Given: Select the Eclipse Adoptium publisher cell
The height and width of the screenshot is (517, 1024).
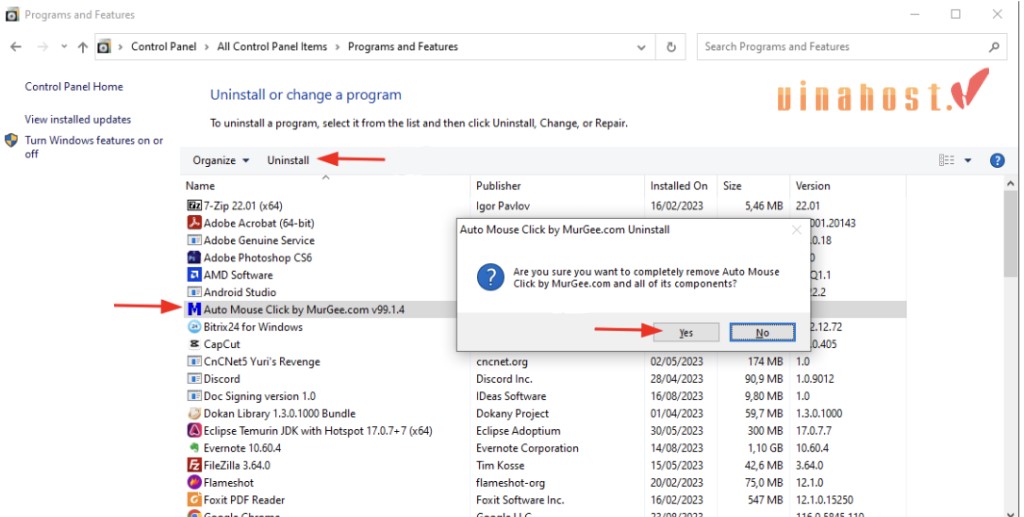Looking at the screenshot, I should (x=518, y=430).
